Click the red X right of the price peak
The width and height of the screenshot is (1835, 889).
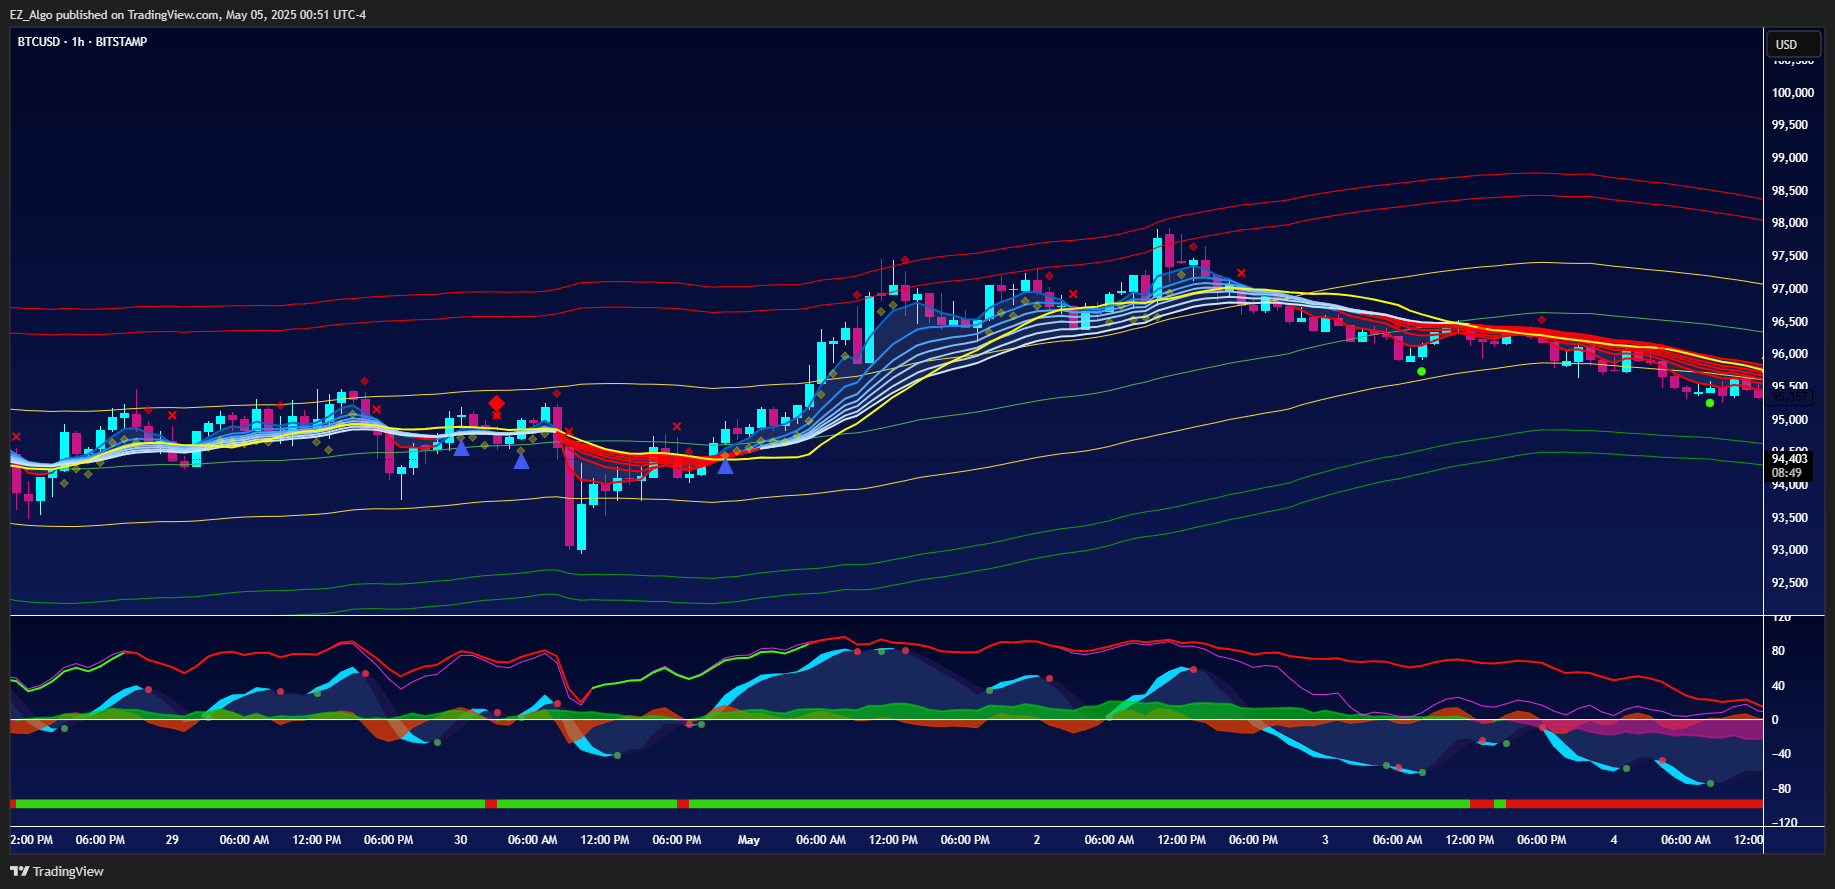(x=1241, y=273)
